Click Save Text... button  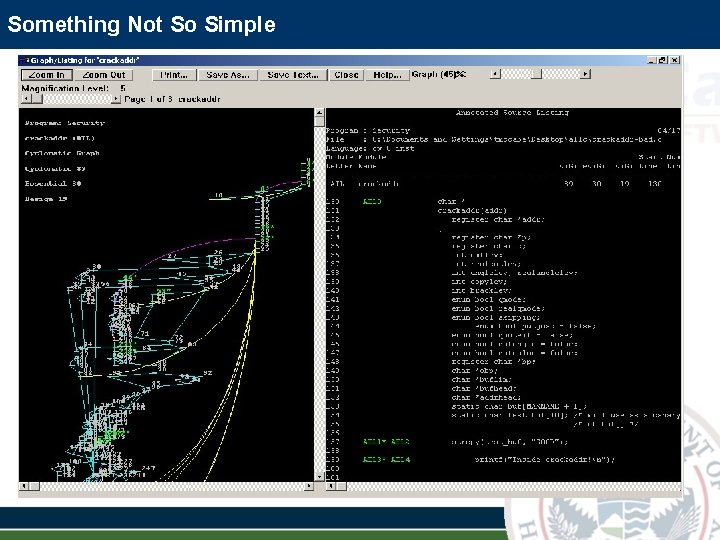(x=293, y=75)
